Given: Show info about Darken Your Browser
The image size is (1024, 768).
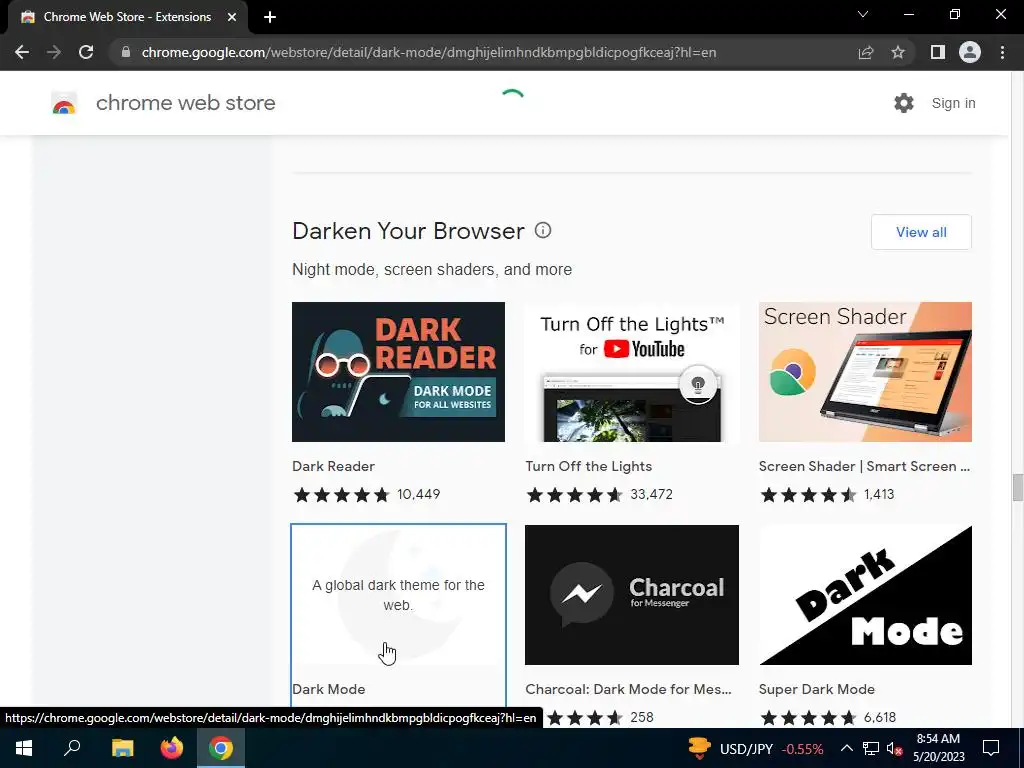Looking at the screenshot, I should [543, 231].
